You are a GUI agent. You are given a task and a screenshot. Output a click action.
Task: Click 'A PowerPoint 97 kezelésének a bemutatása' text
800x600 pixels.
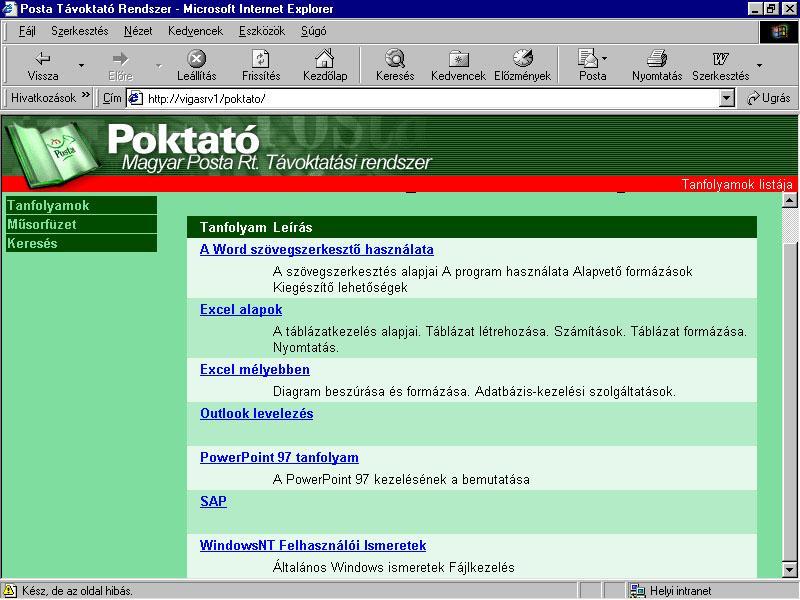[x=401, y=479]
